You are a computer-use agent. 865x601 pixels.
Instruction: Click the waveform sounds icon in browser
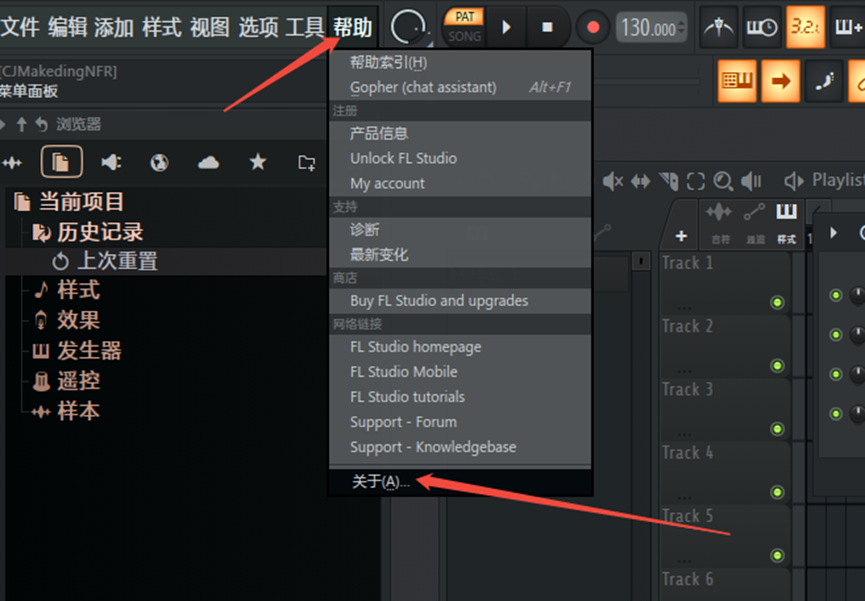[13, 162]
